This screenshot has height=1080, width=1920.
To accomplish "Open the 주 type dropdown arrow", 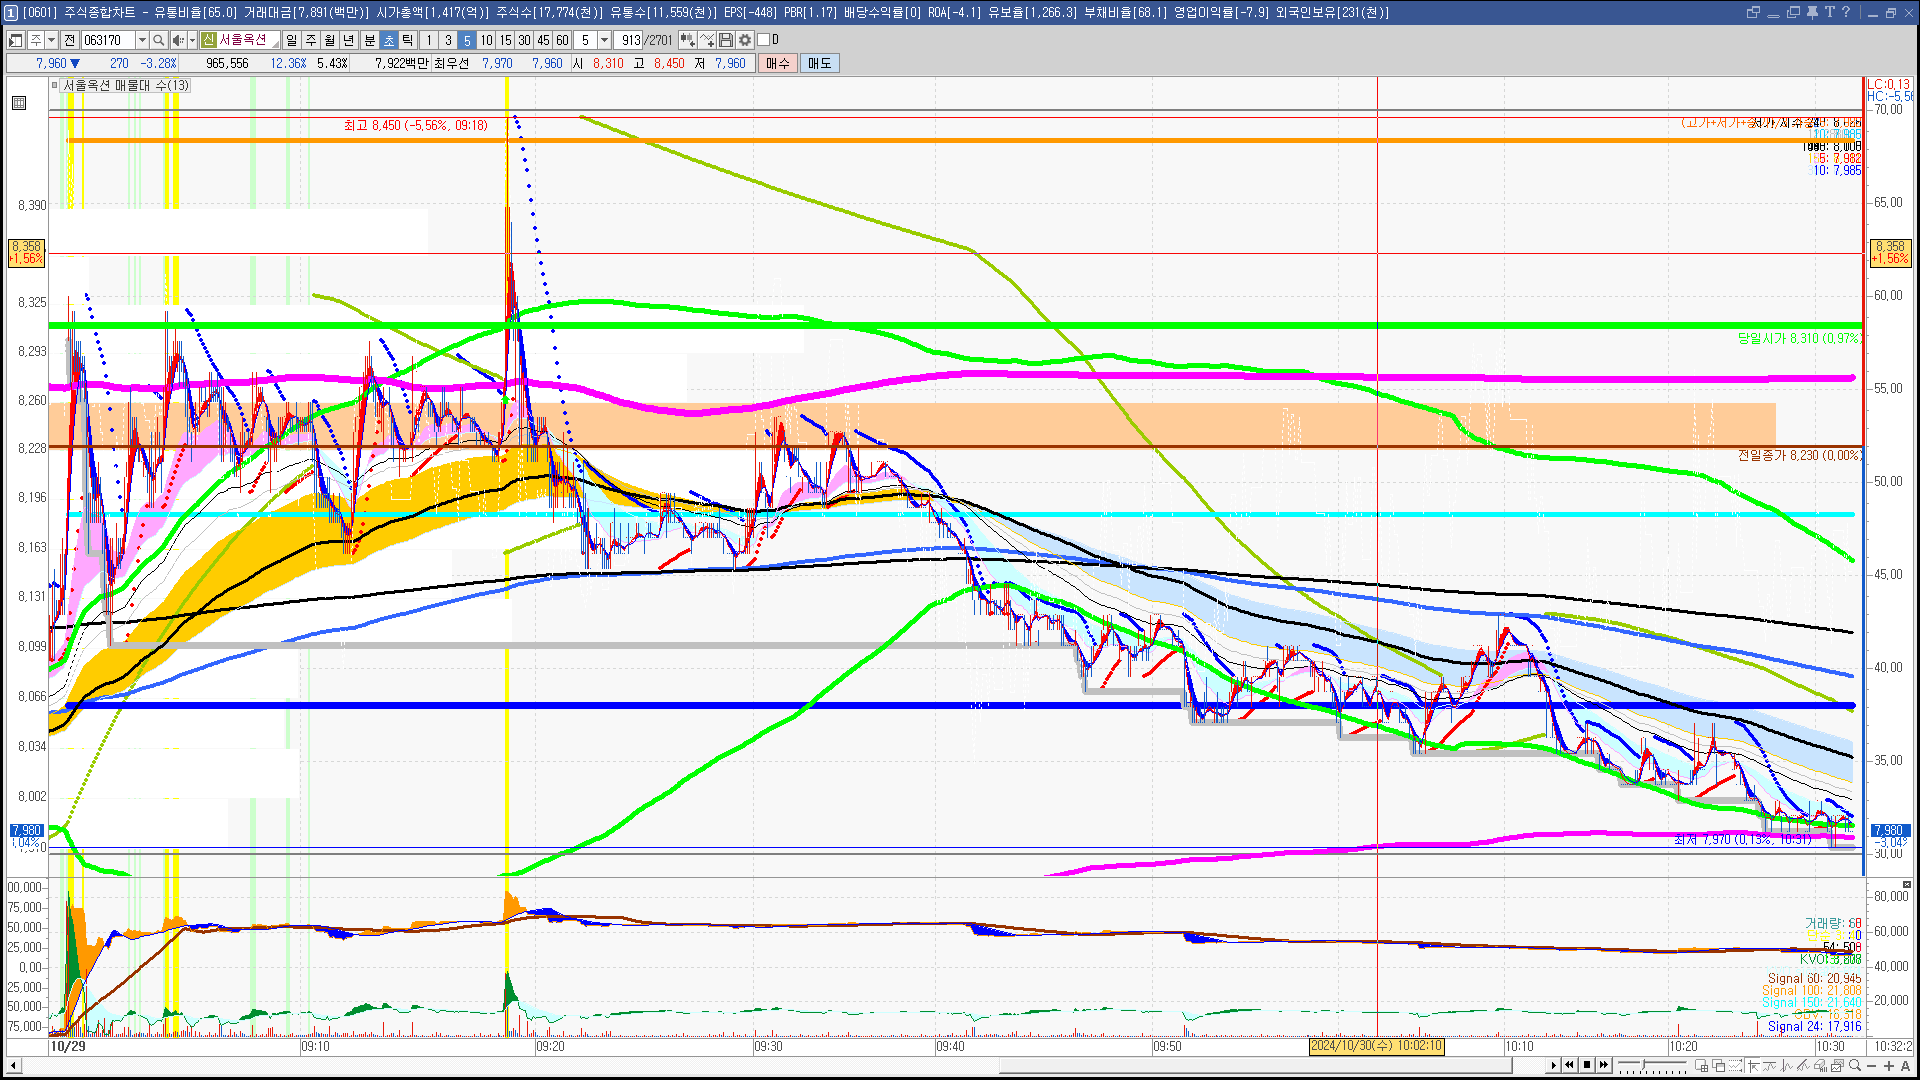I will (51, 40).
